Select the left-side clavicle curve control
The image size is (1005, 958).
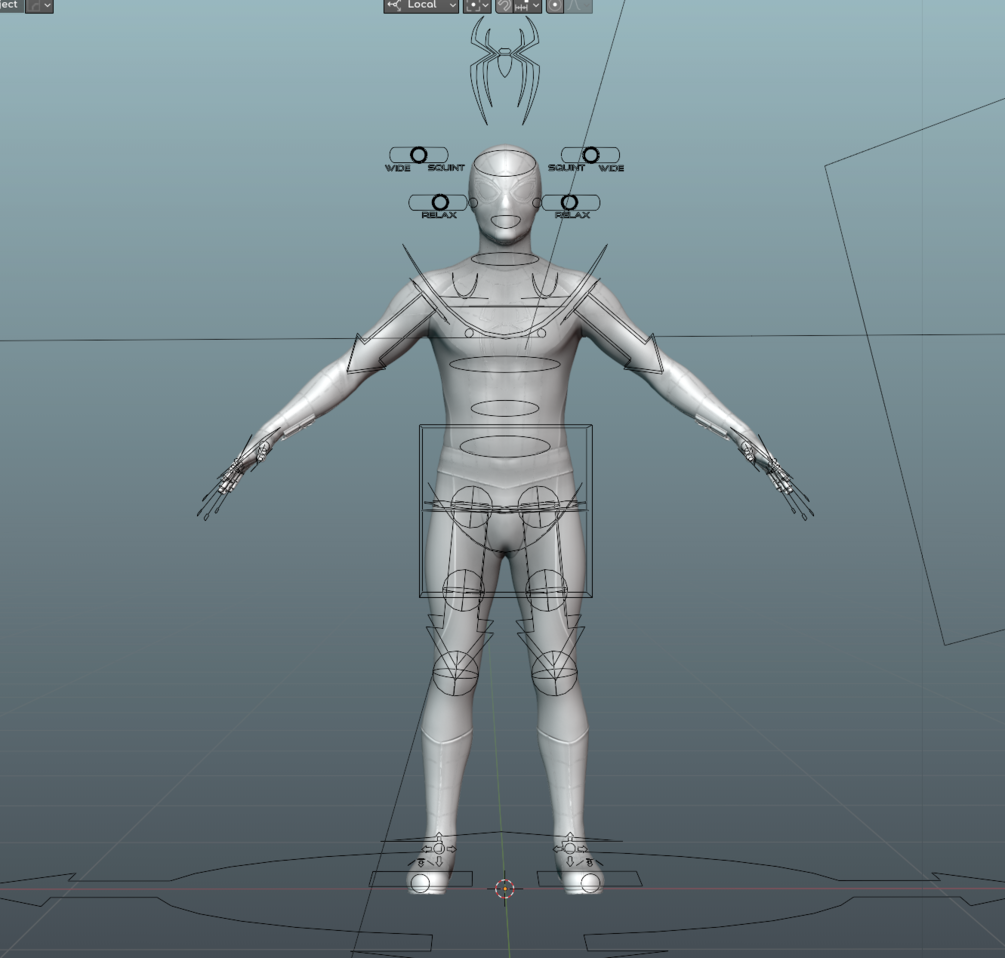[465, 286]
